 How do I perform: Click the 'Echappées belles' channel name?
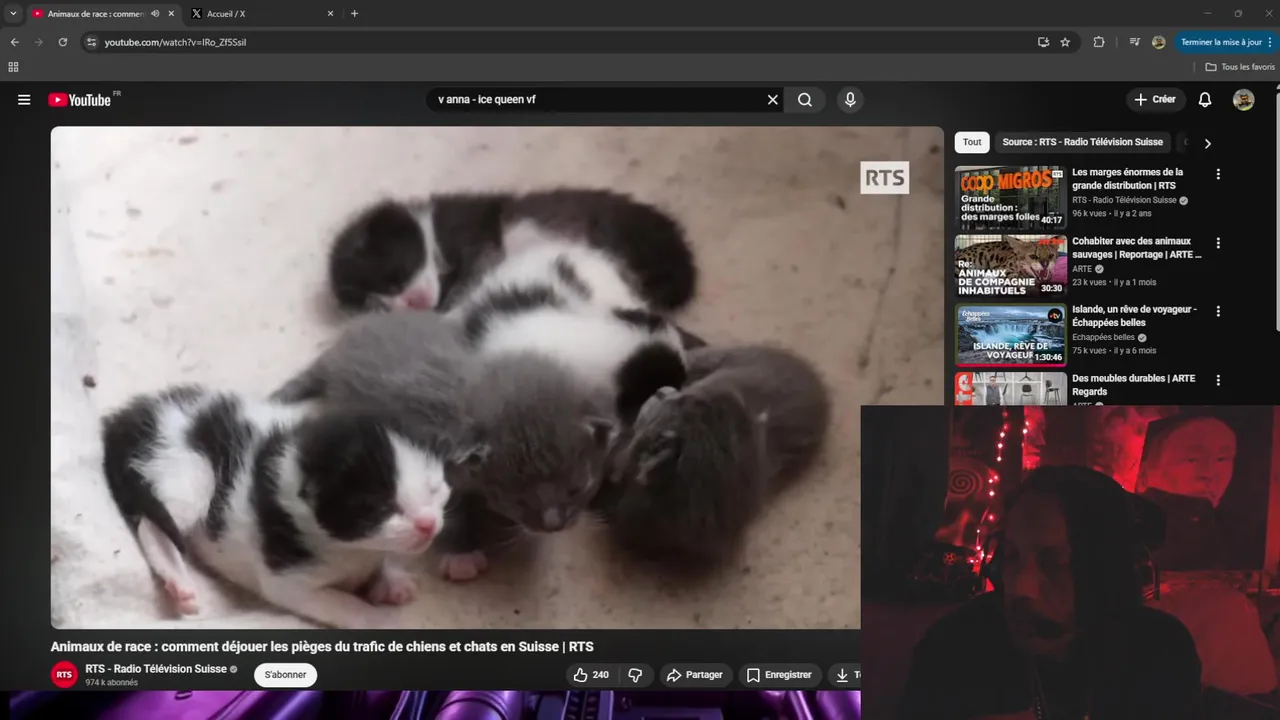click(x=1103, y=338)
